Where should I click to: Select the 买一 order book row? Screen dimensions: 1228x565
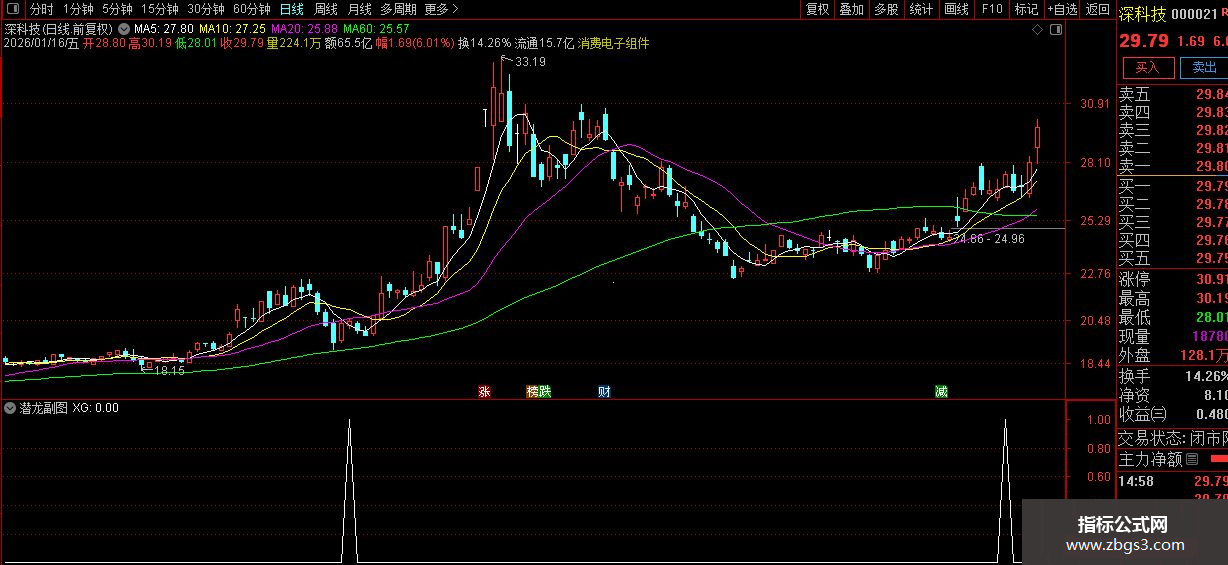click(x=1173, y=186)
